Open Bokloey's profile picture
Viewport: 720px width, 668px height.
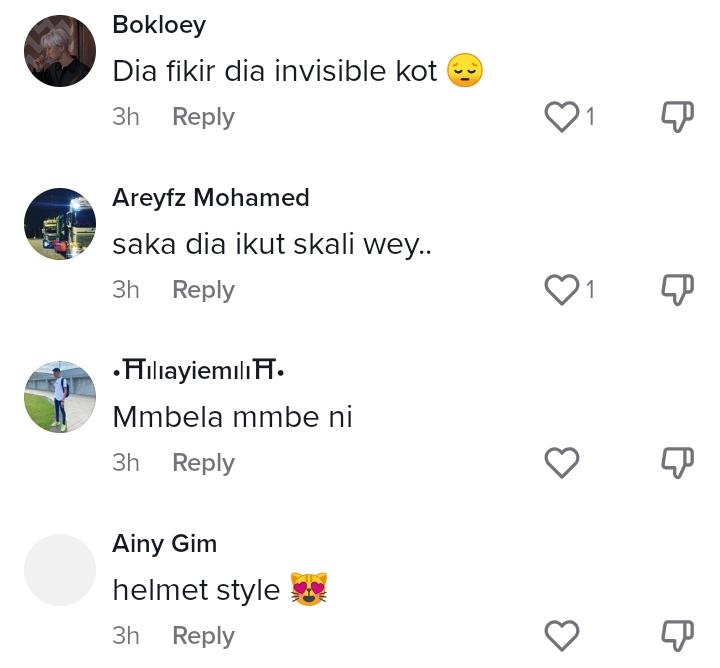pyautogui.click(x=60, y=51)
